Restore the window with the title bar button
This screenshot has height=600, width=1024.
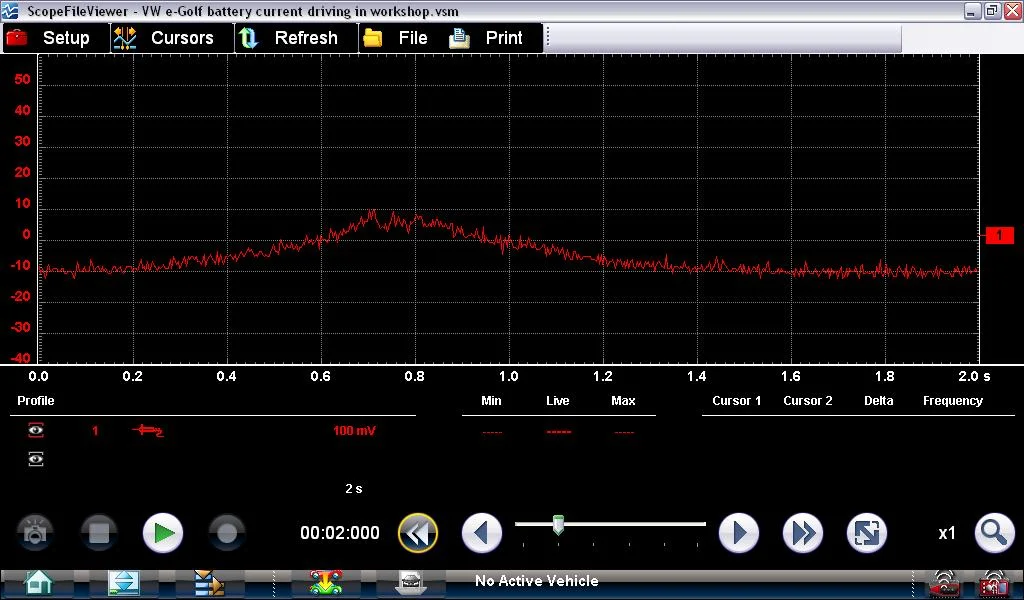coord(992,10)
